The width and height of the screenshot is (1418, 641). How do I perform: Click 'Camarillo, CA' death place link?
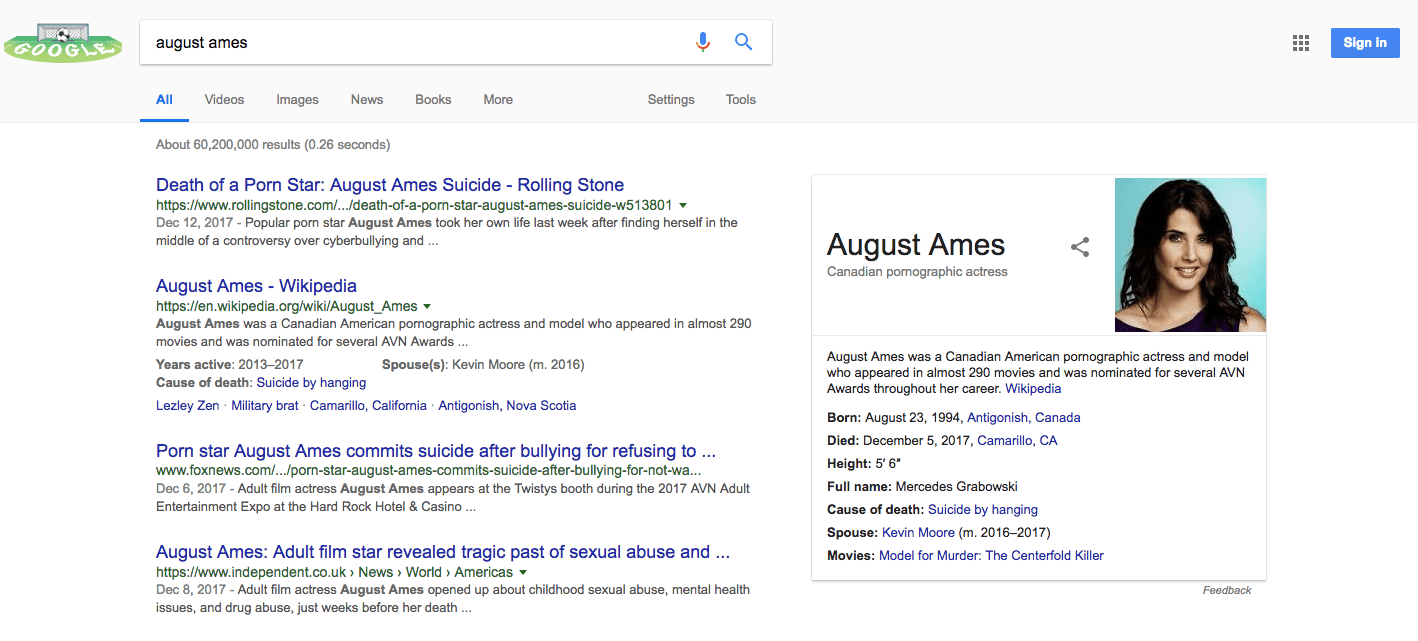[1017, 441]
